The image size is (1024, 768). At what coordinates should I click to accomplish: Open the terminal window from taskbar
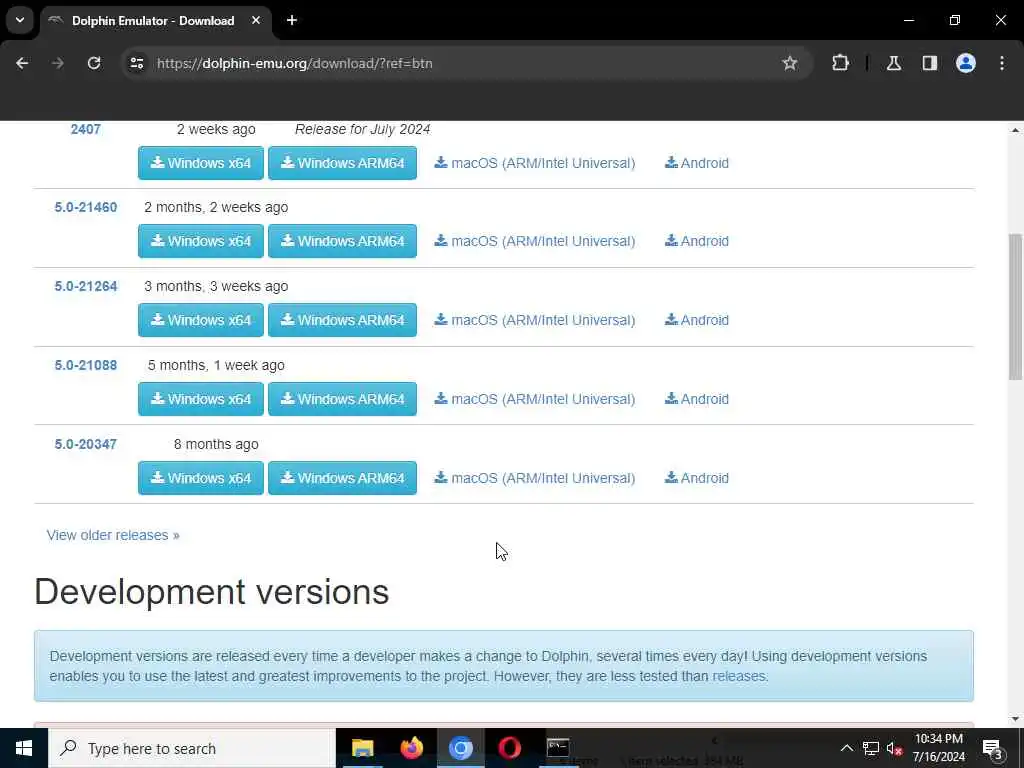coord(558,748)
